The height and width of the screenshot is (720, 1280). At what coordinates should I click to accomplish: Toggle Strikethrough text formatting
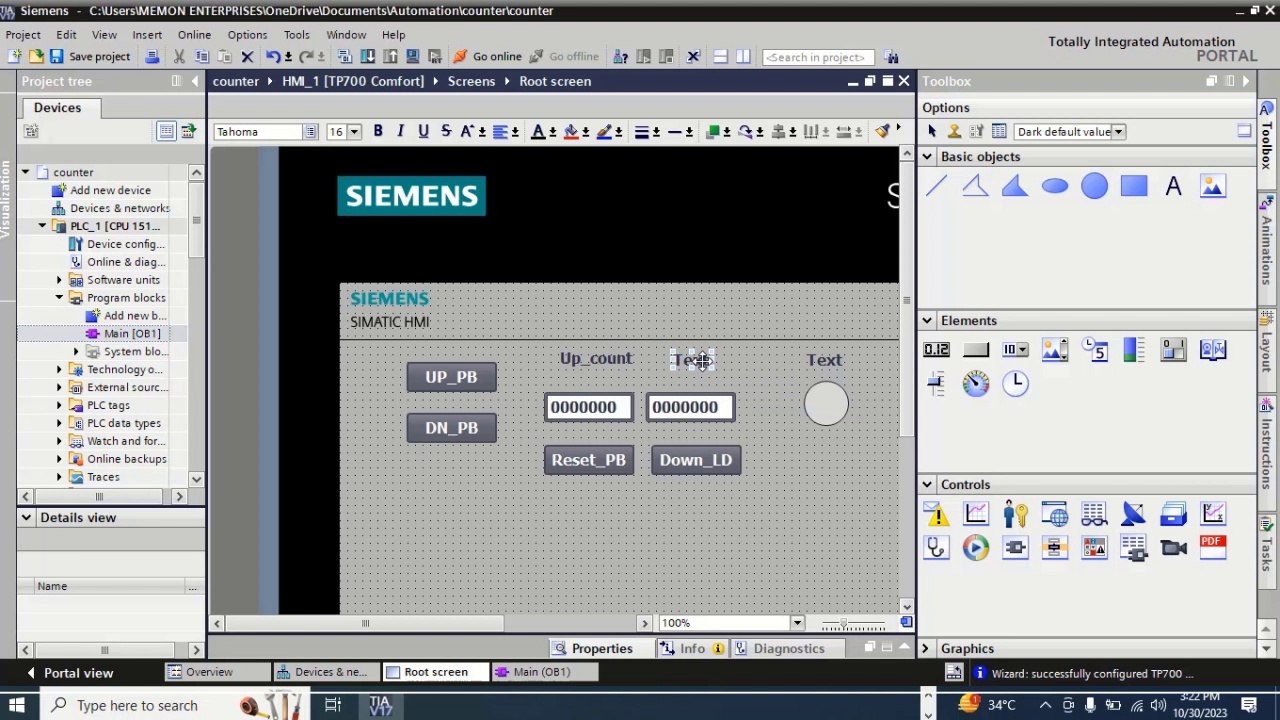[x=446, y=132]
